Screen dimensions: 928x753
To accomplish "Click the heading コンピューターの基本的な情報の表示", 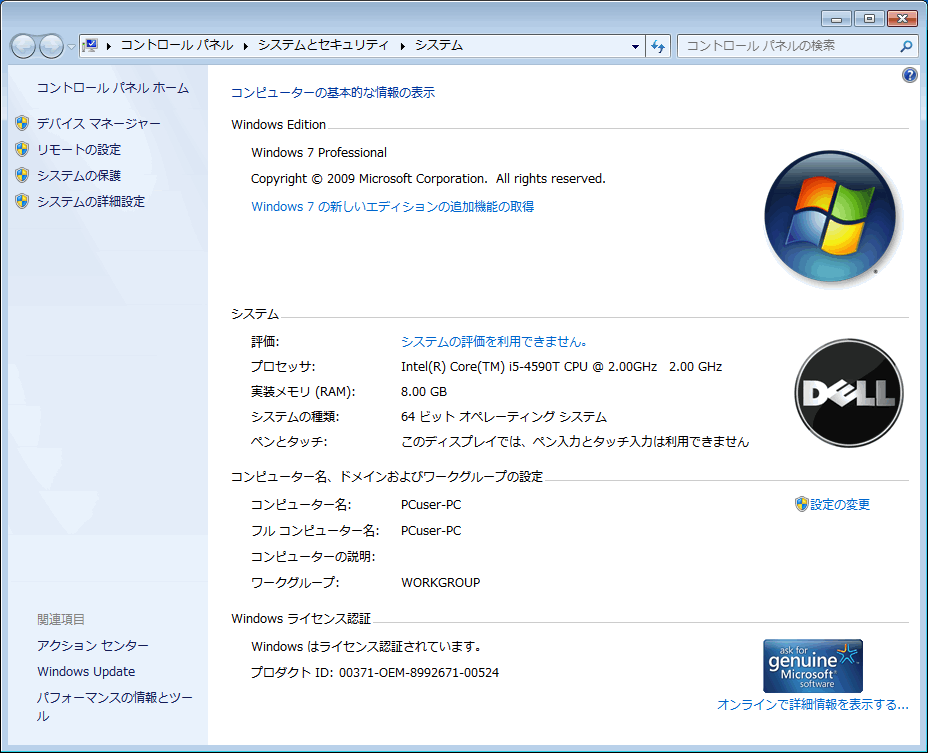I will click(x=333, y=93).
